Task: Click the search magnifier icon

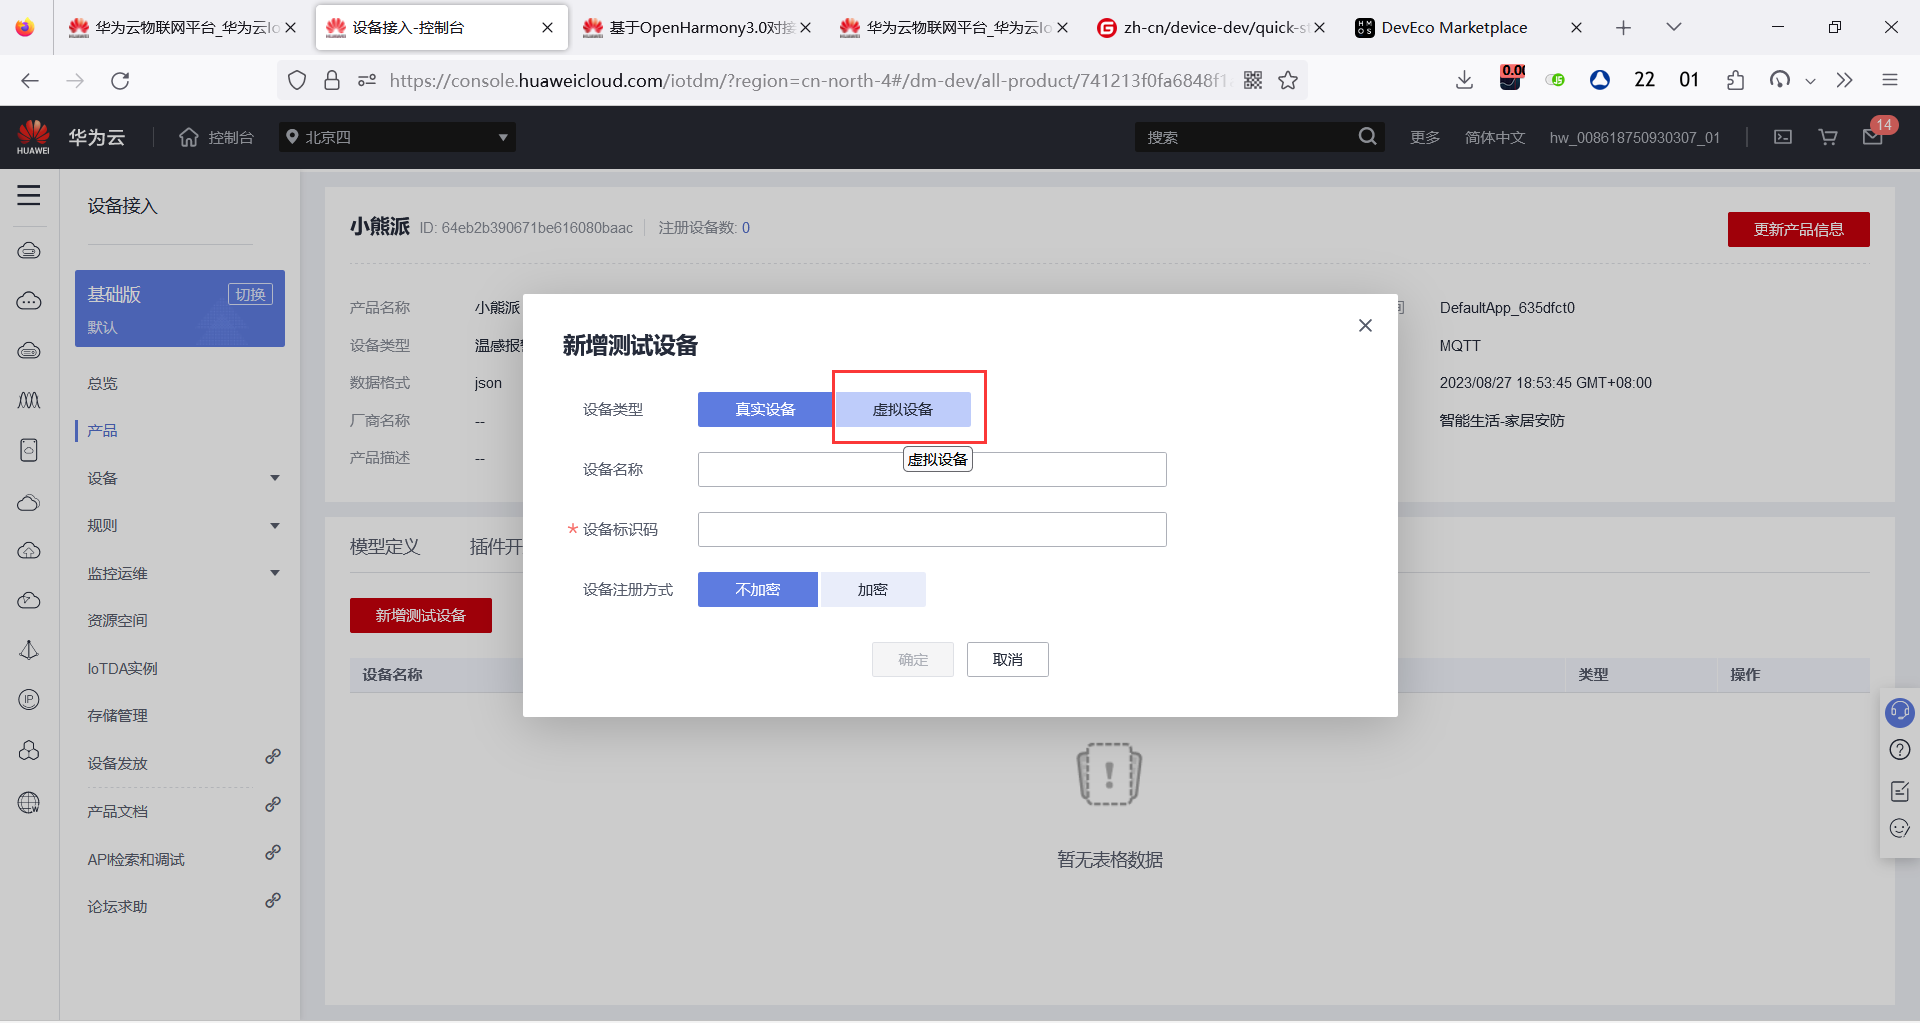Action: 1367,136
